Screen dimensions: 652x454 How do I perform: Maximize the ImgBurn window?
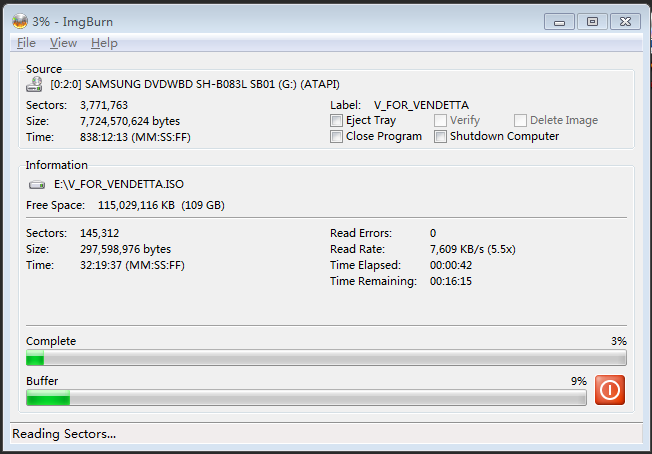(592, 22)
